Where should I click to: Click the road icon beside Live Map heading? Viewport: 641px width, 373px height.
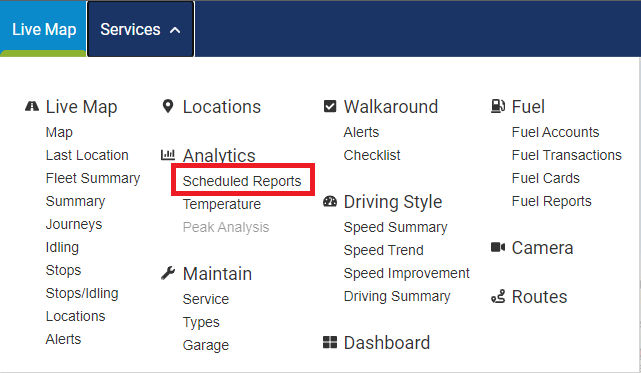(x=32, y=106)
